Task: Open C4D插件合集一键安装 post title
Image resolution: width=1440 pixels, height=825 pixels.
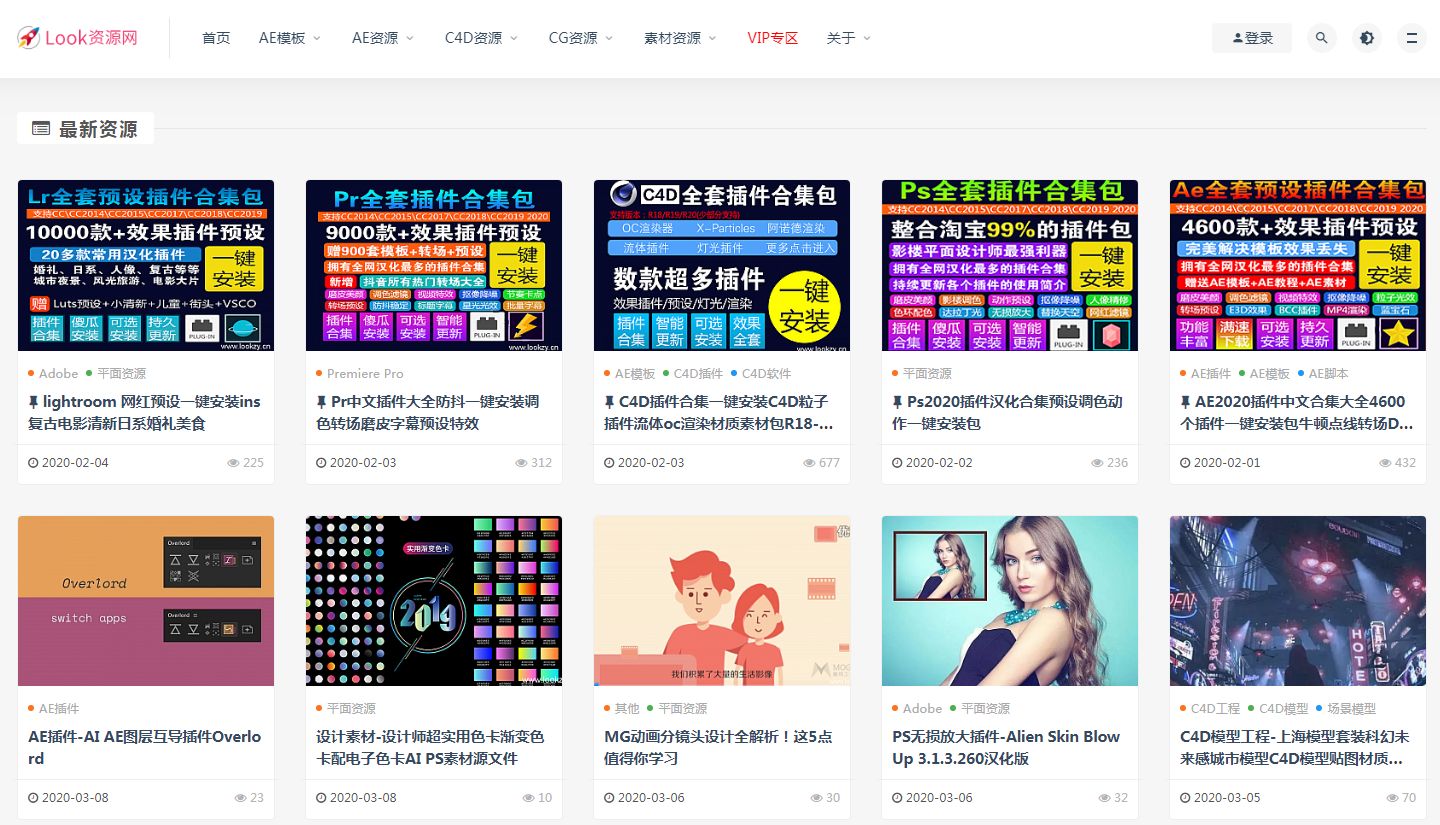Action: click(x=719, y=412)
